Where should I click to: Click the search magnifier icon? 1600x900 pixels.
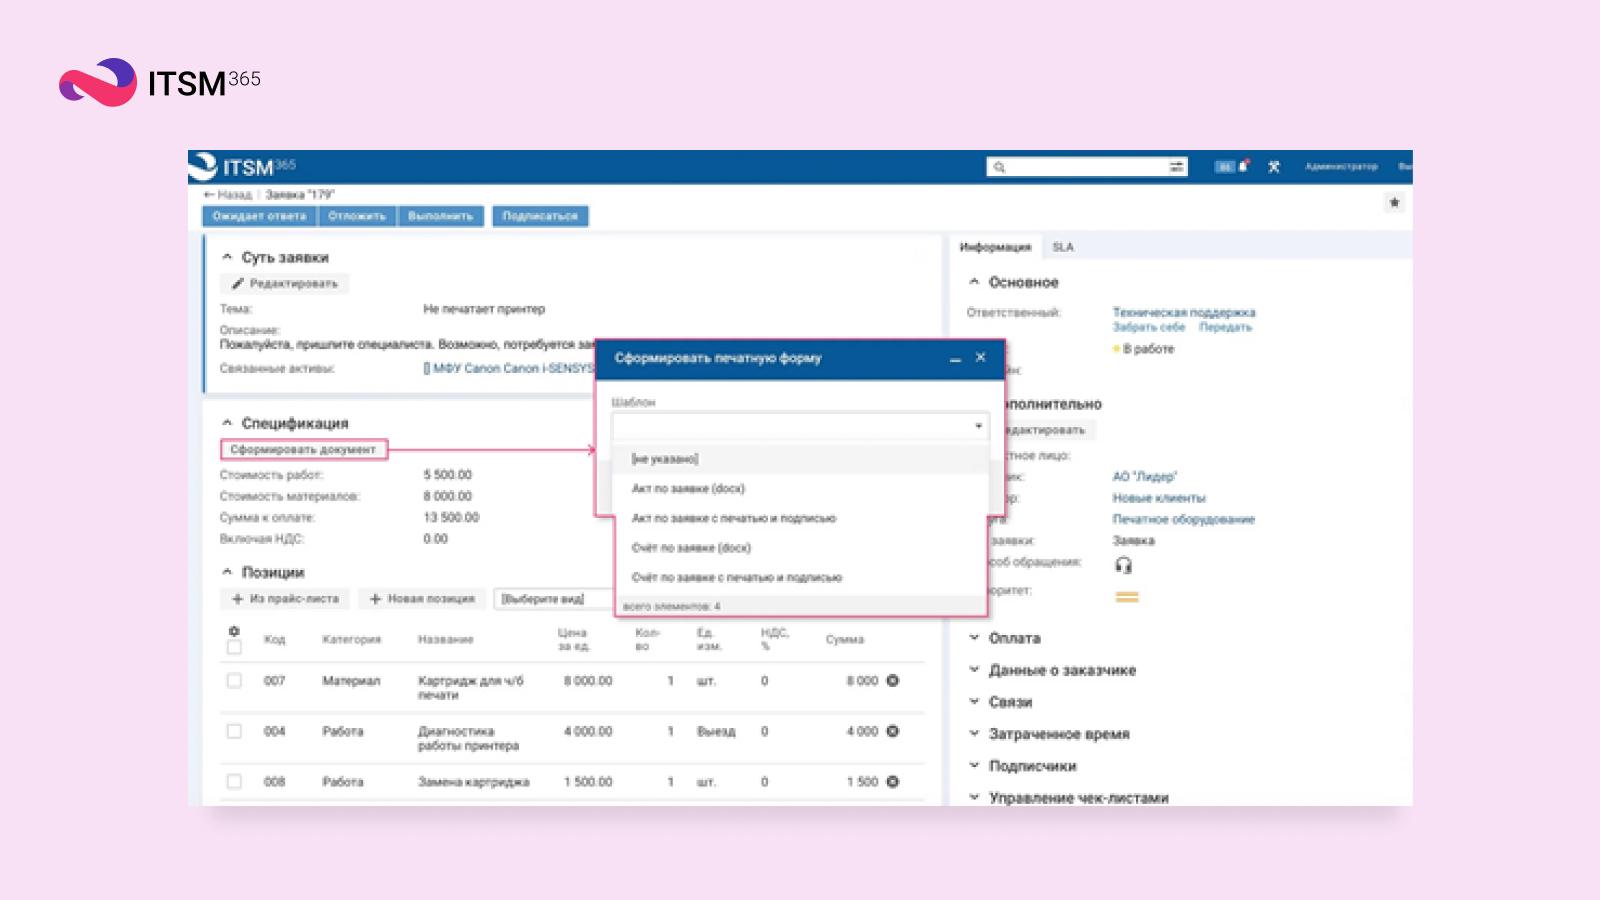[x=999, y=167]
